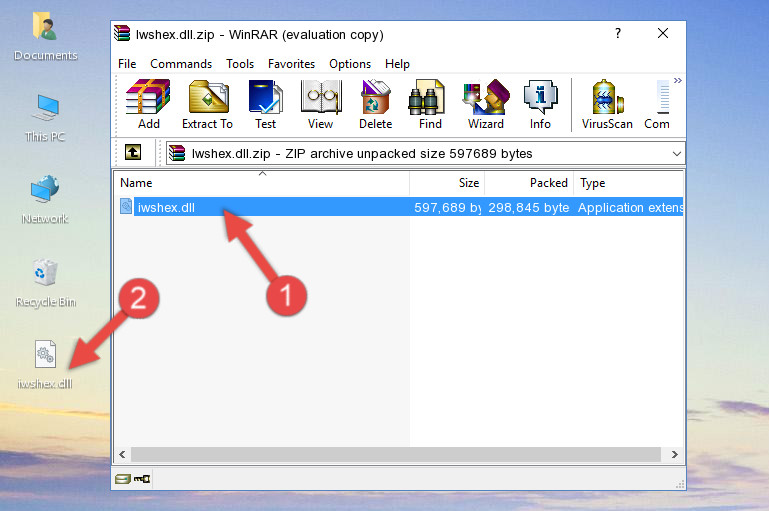Click the horizontal scrollbar right arrow
Image resolution: width=769 pixels, height=511 pixels.
pos(675,455)
